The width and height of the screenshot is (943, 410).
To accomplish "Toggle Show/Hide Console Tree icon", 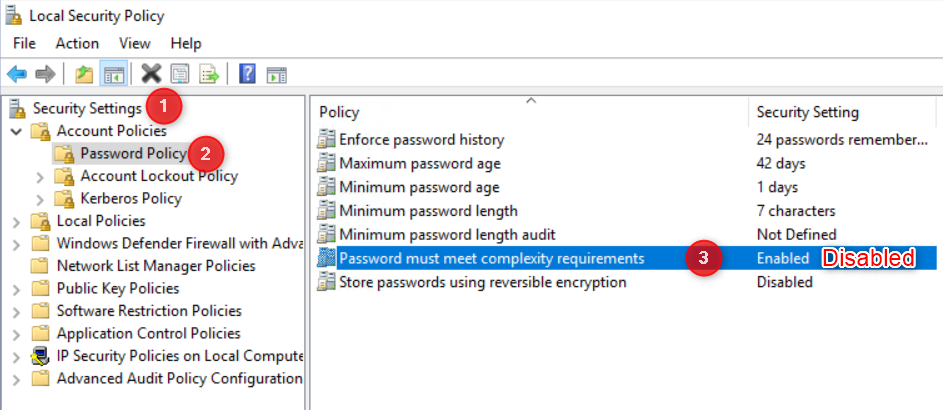I will click(x=114, y=74).
